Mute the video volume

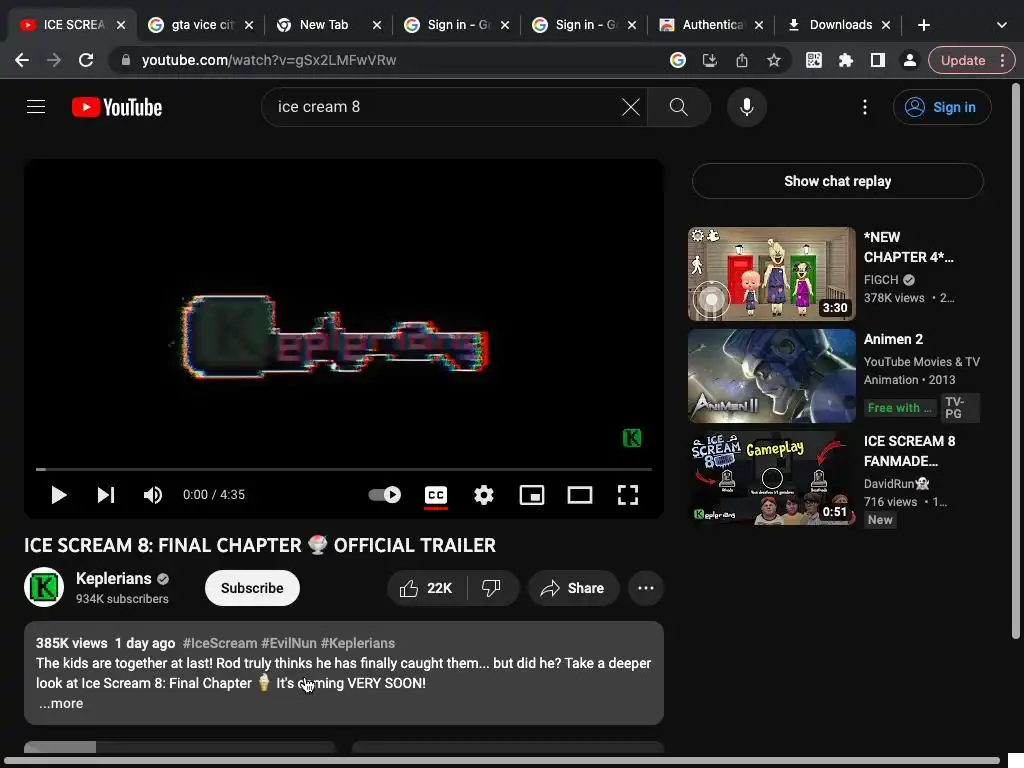[x=153, y=495]
